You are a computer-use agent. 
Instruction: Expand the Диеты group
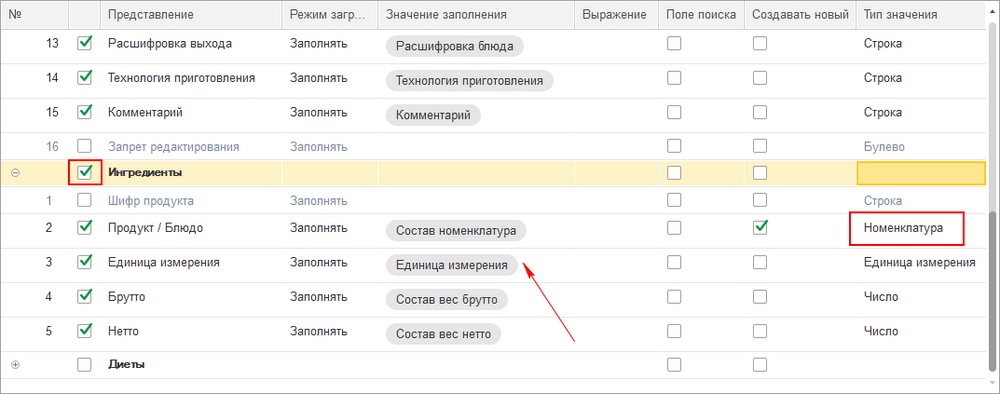pyautogui.click(x=16, y=365)
